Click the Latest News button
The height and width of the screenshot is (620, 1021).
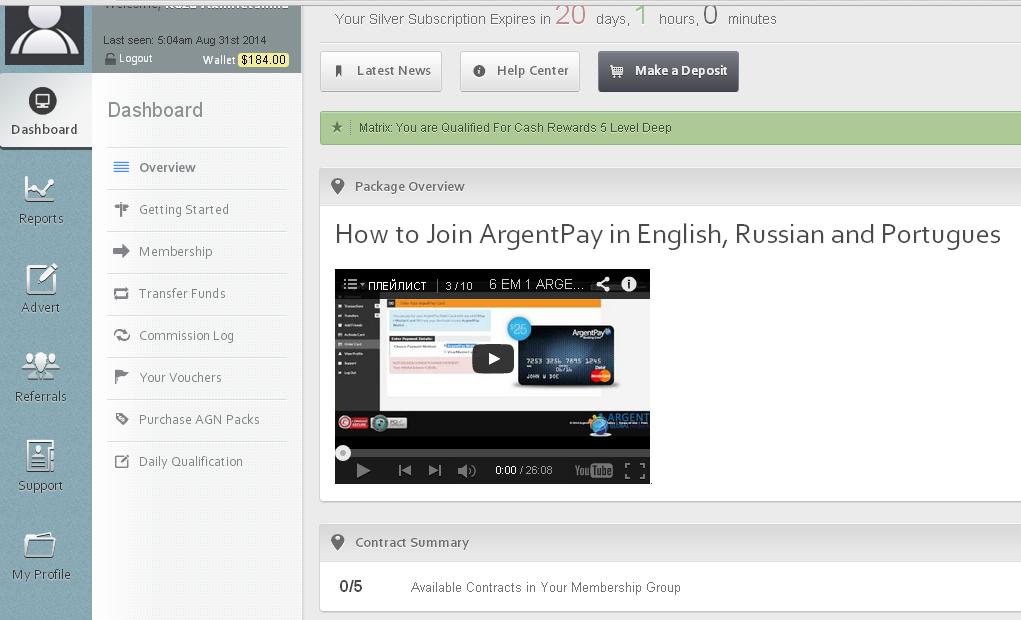coord(381,71)
